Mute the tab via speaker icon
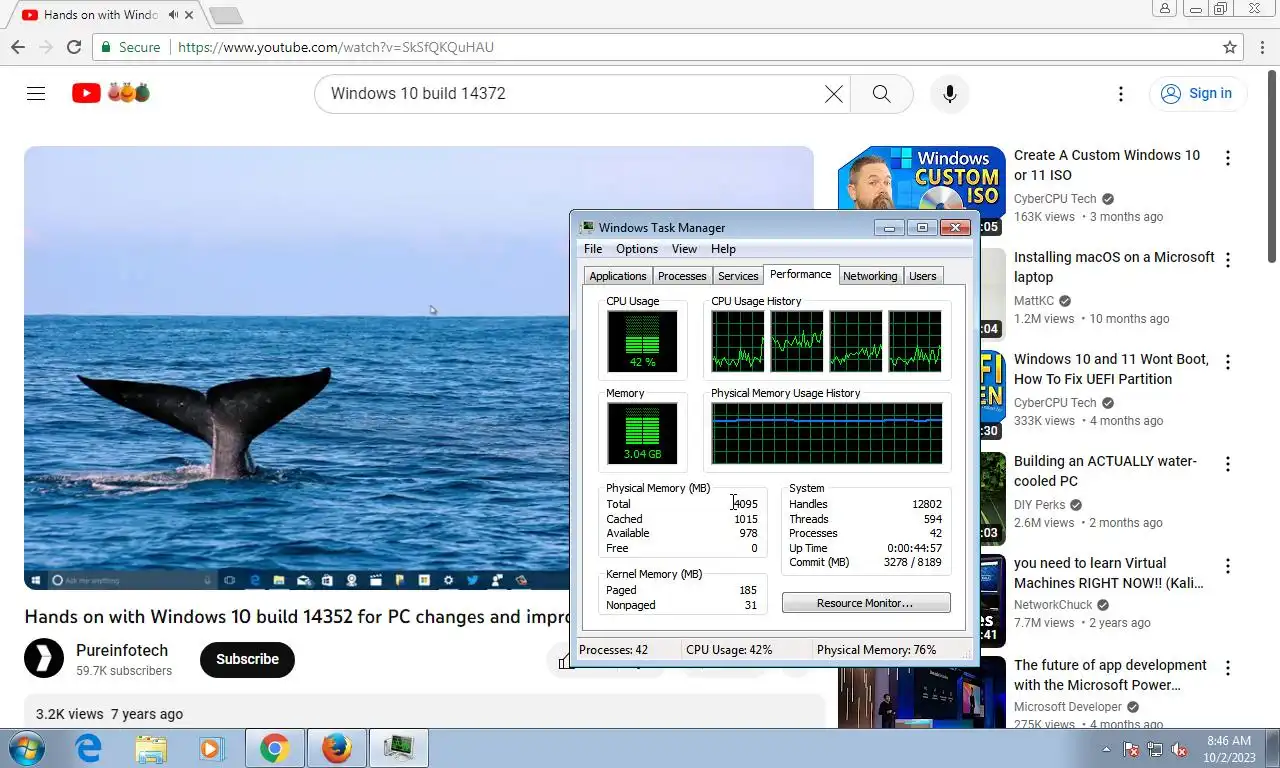This screenshot has height=768, width=1280. pos(173,15)
